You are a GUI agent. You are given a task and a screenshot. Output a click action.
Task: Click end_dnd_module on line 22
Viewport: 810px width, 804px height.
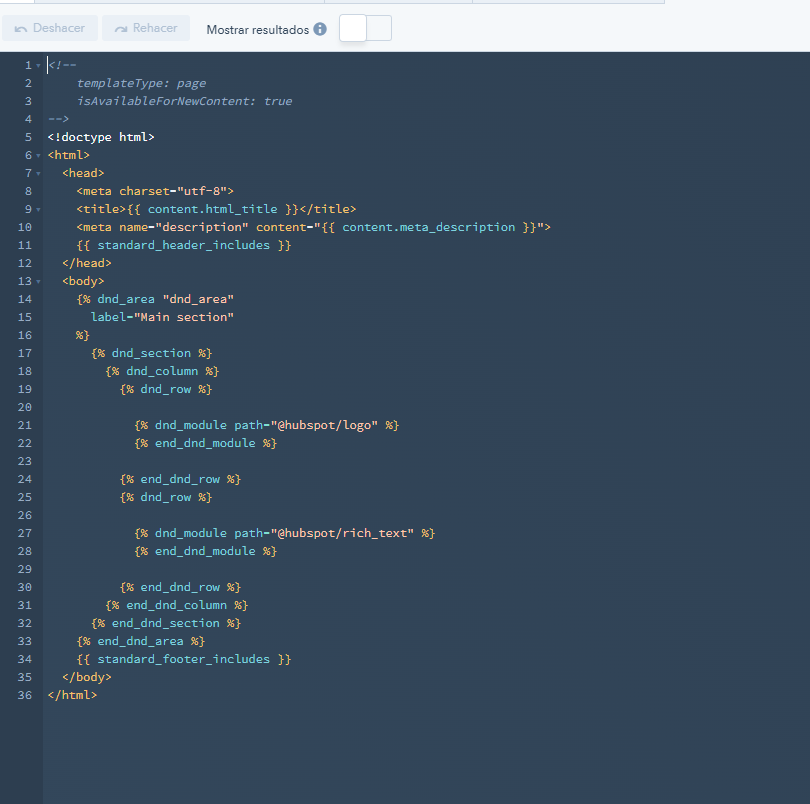pyautogui.click(x=206, y=443)
